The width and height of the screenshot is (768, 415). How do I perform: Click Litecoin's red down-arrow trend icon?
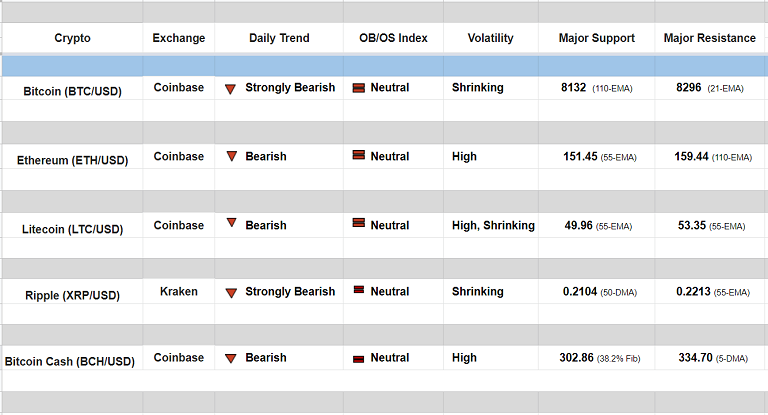pyautogui.click(x=231, y=223)
